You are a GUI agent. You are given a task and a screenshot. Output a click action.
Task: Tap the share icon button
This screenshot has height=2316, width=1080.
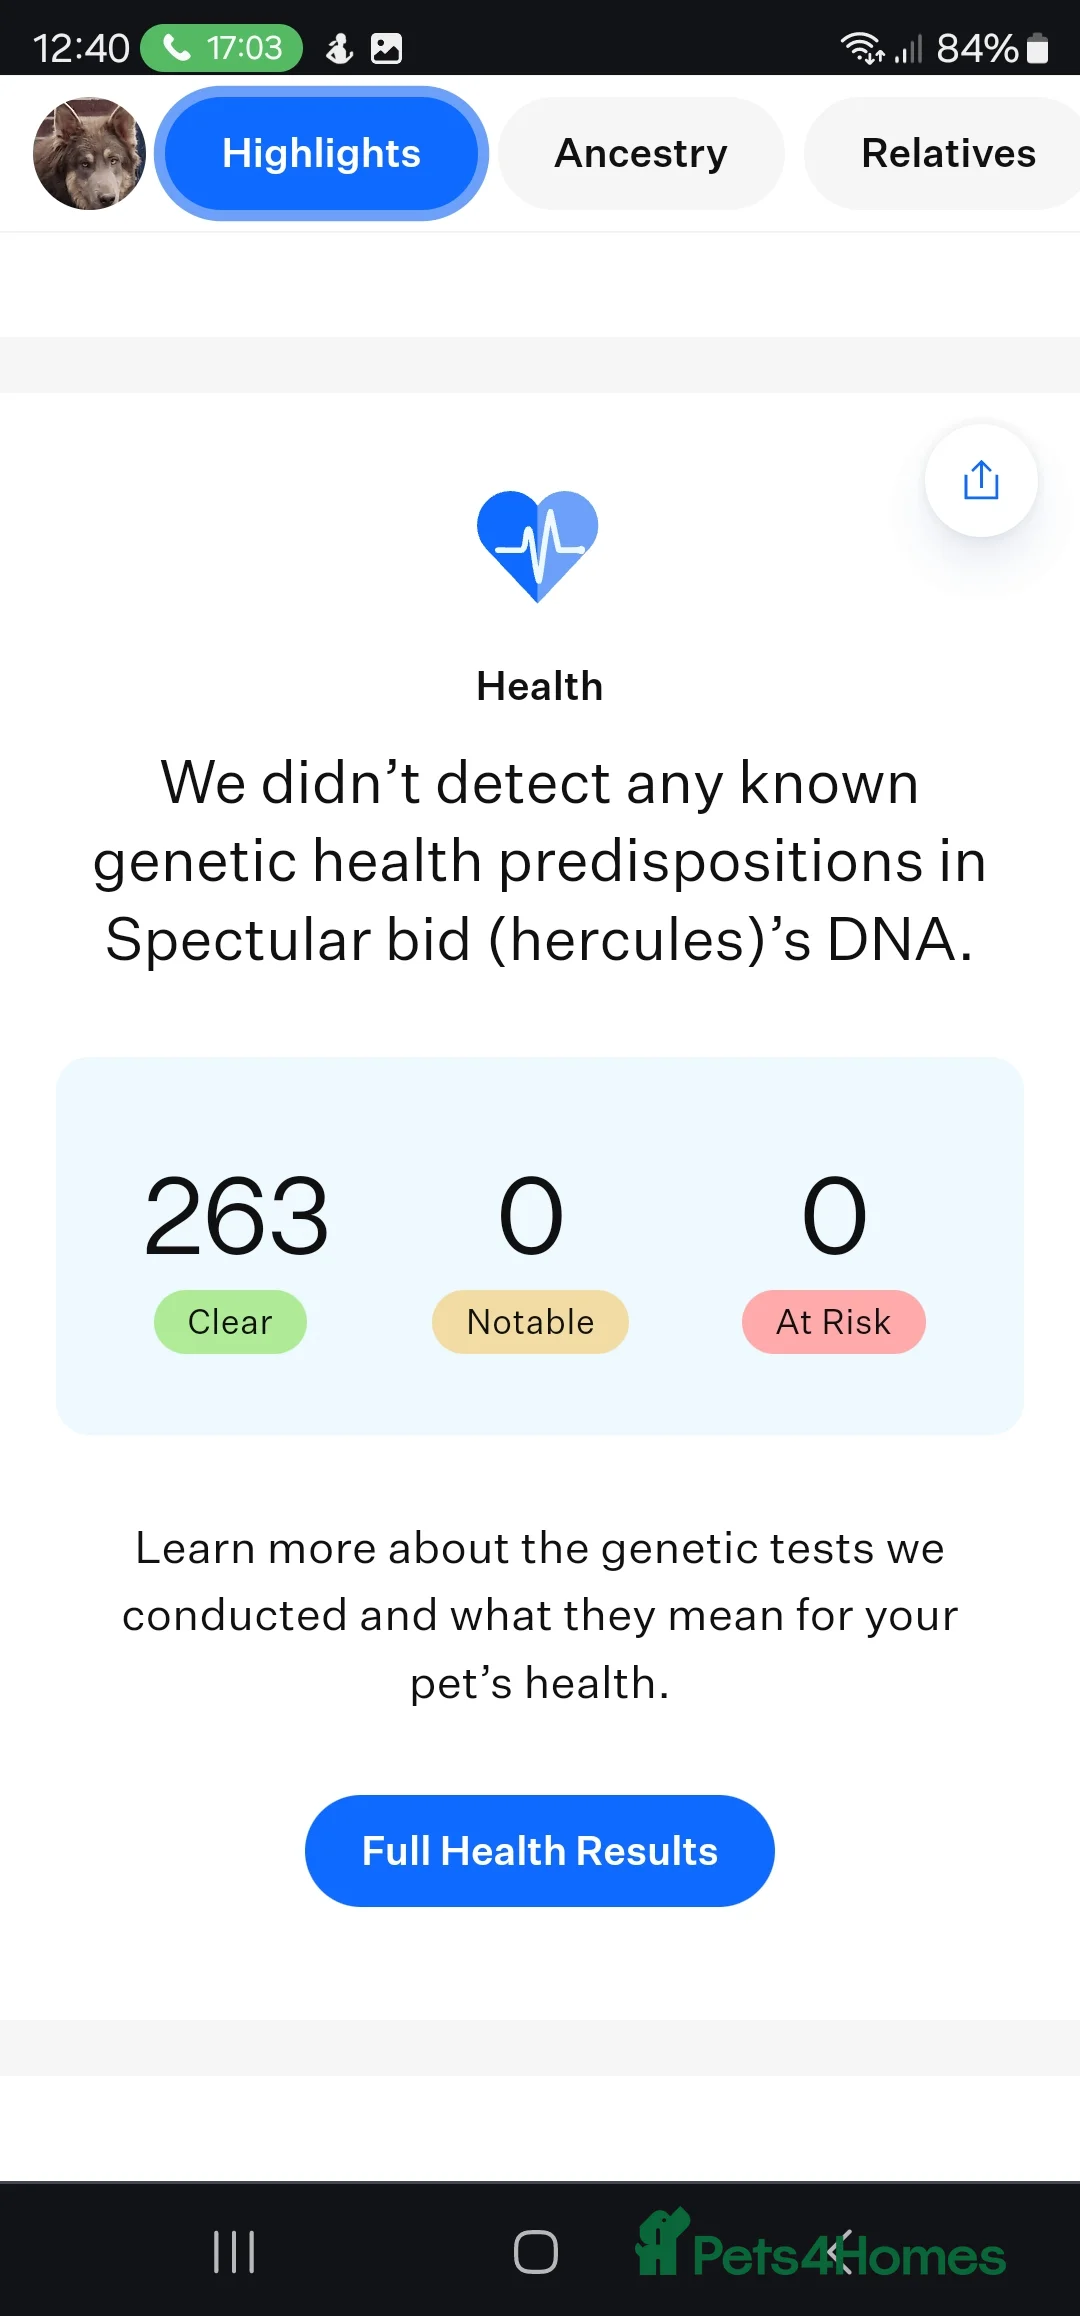pyautogui.click(x=981, y=481)
